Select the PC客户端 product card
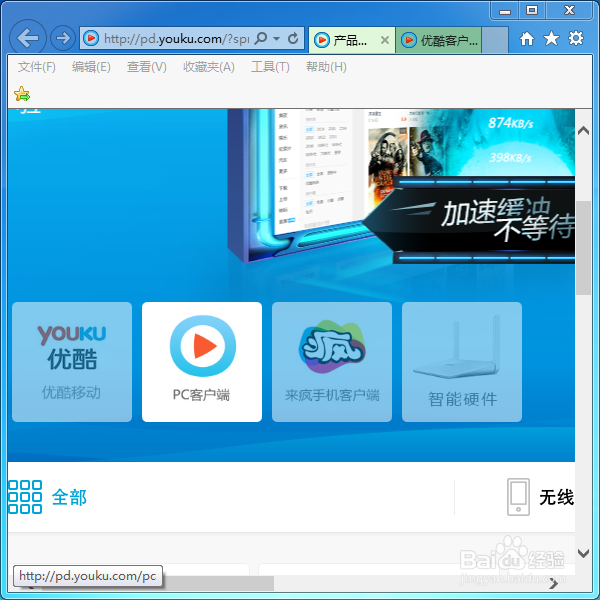Screen dimensions: 600x600 coord(202,362)
